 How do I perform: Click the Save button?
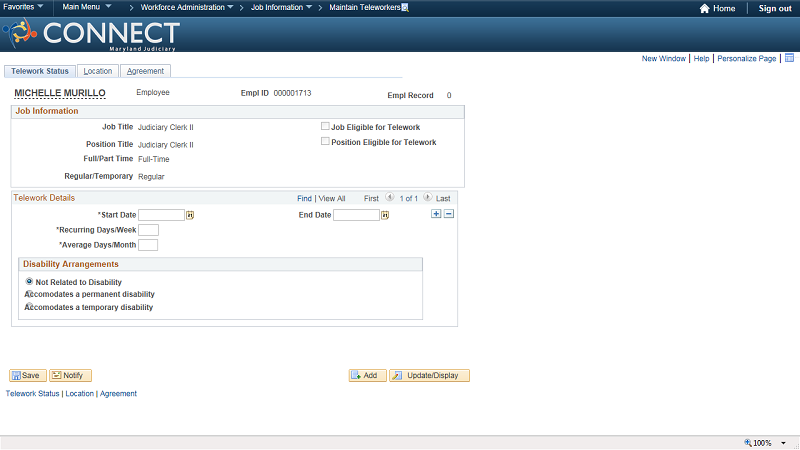(28, 376)
